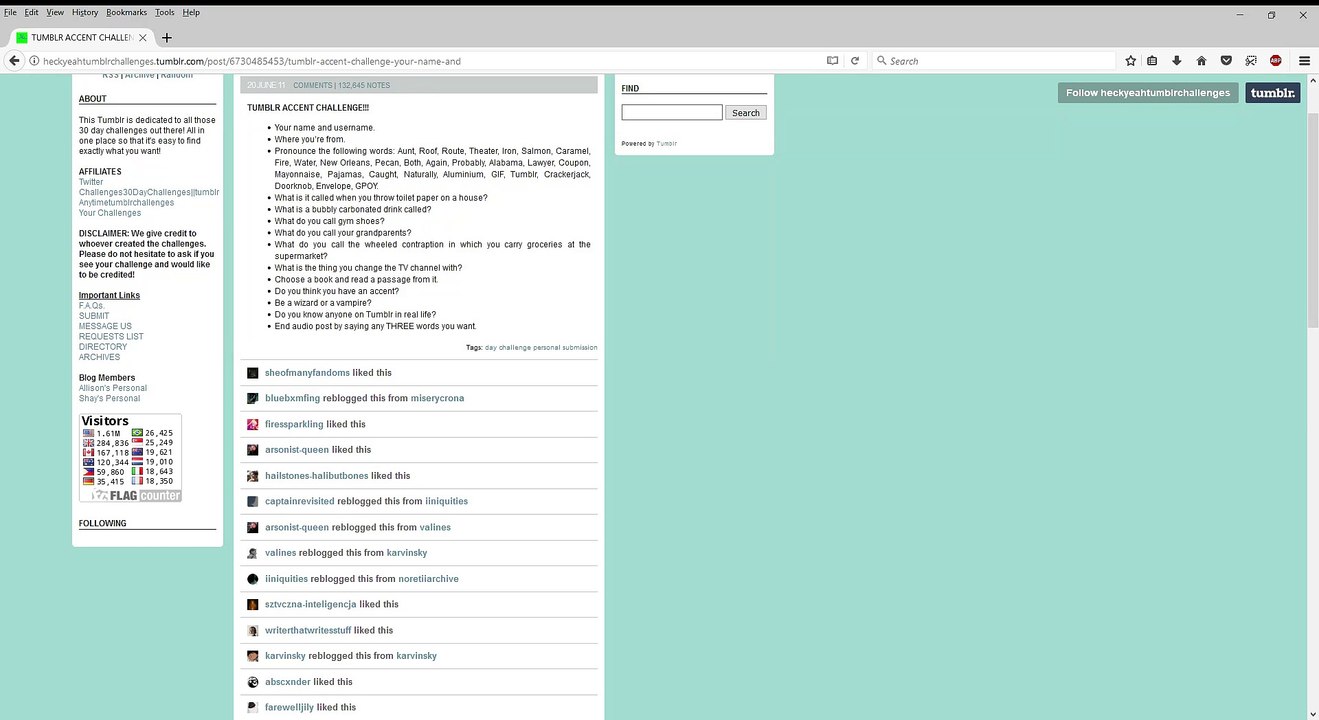Click the 'challenge' tag link
1319x720 pixels.
[515, 348]
